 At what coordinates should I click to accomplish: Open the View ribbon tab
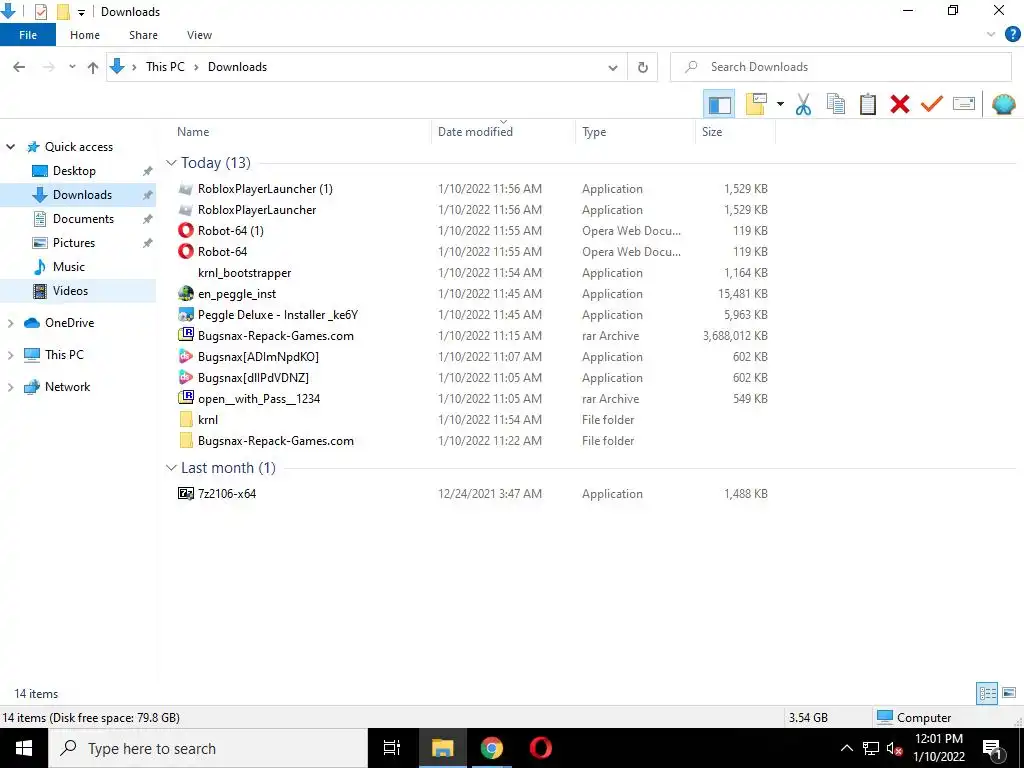[x=199, y=35]
